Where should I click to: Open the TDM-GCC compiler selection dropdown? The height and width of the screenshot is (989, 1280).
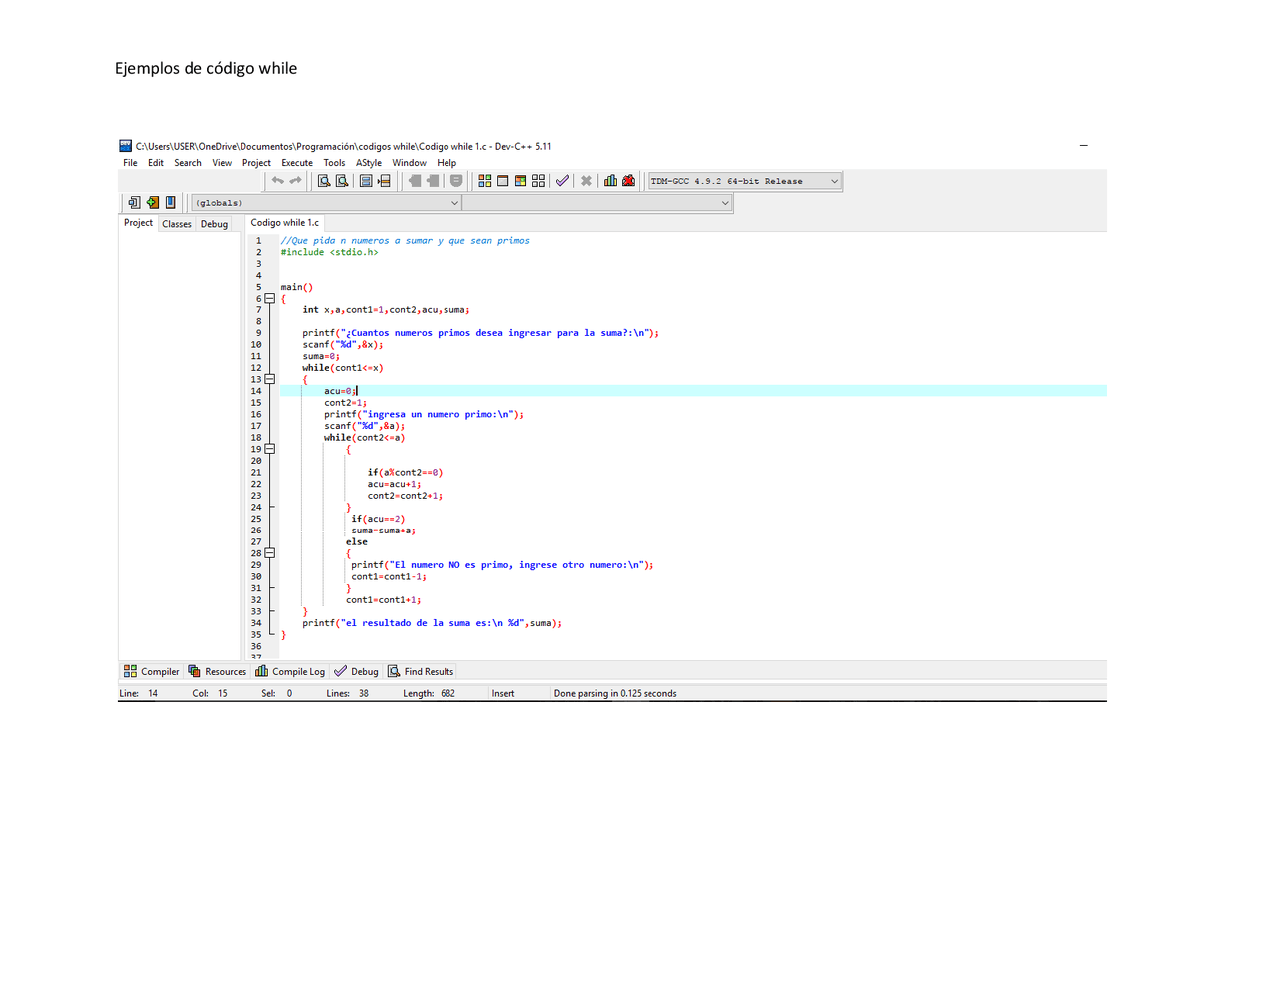tap(835, 181)
